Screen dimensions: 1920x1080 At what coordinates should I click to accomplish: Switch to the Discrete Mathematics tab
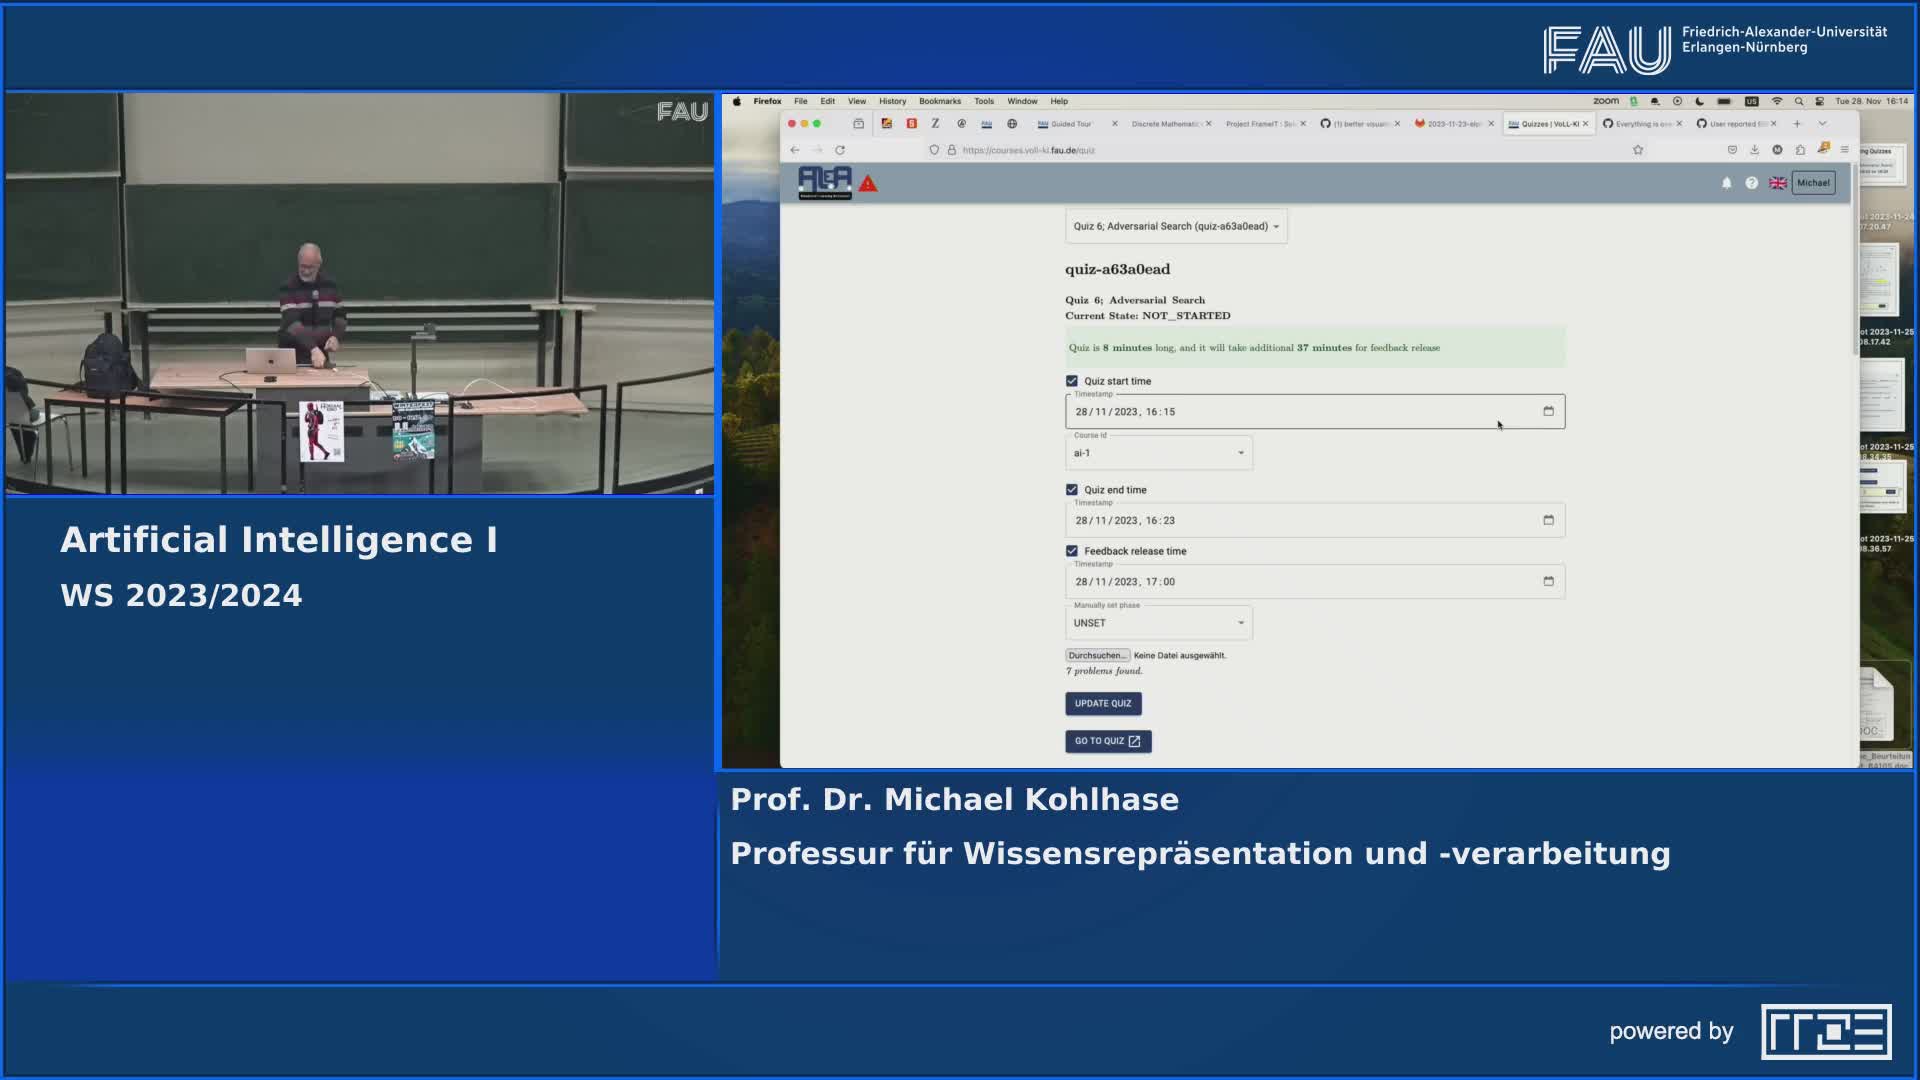pos(1165,124)
